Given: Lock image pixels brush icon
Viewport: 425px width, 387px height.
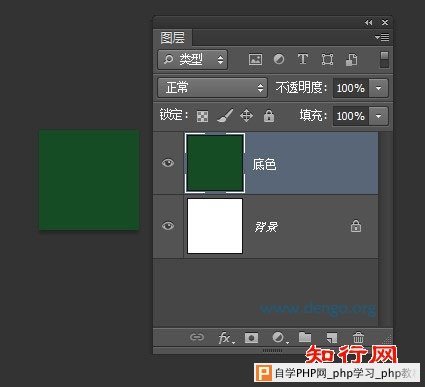Looking at the screenshot, I should coord(225,116).
